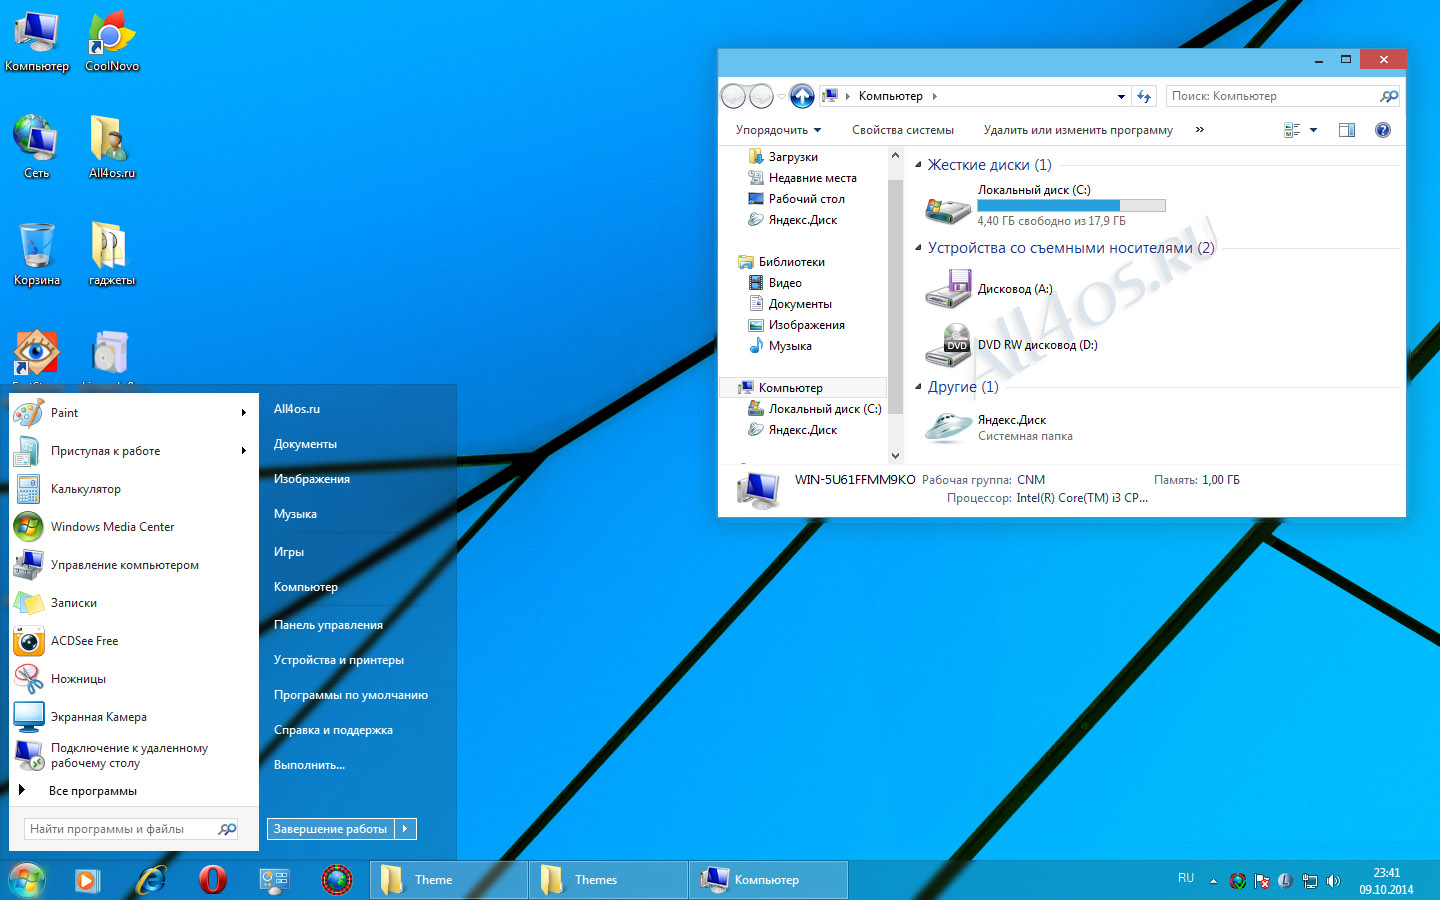Select the Дисковод (A:) floppy drive
This screenshot has width=1440, height=900.
(947, 289)
